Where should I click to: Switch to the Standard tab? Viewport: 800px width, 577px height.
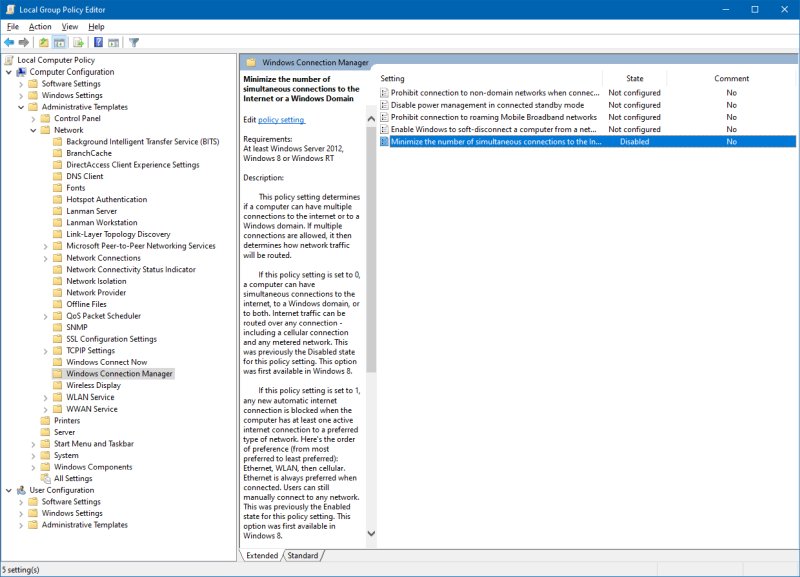point(302,556)
